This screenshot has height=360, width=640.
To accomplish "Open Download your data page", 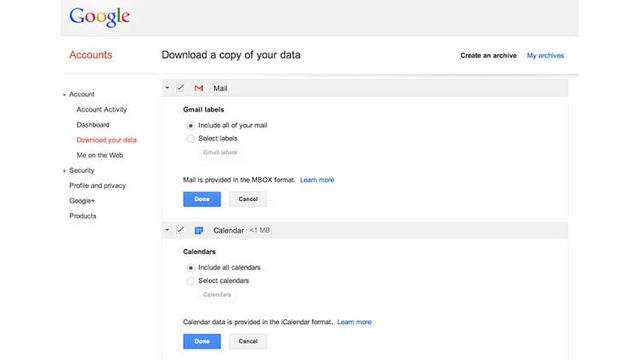I will tap(107, 140).
